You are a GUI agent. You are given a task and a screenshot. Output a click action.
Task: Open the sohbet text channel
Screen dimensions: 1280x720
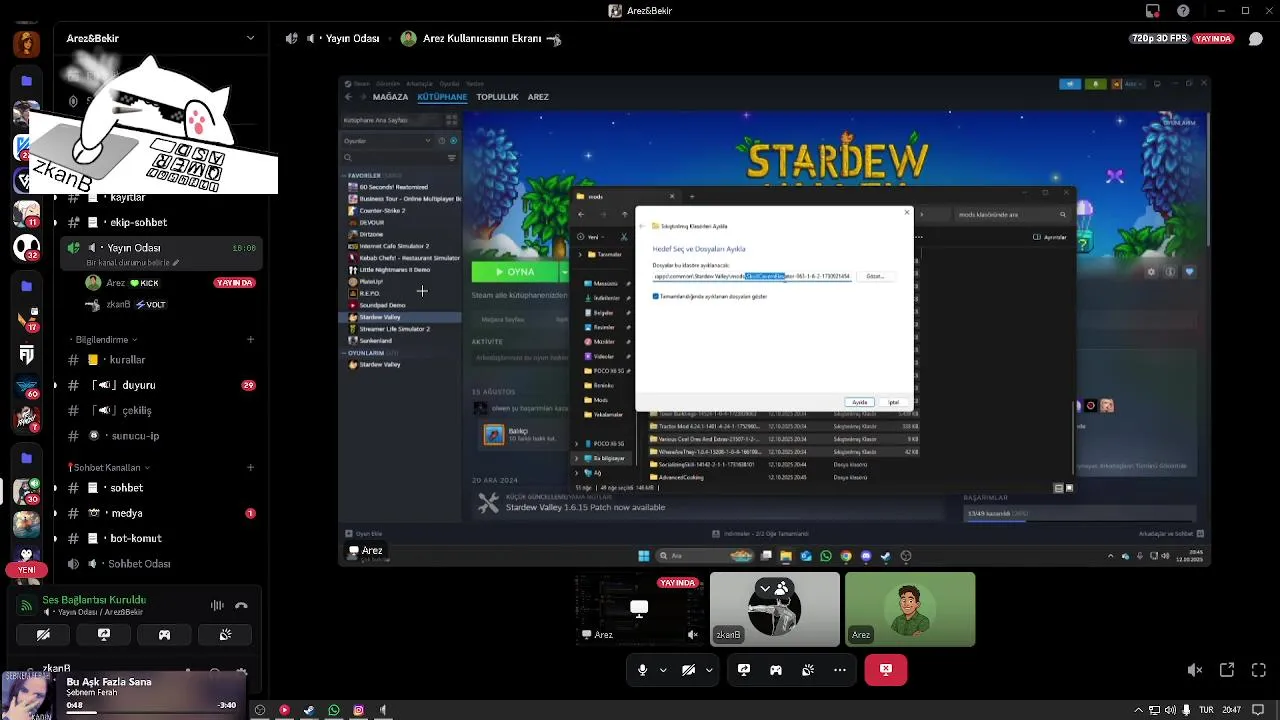point(127,488)
